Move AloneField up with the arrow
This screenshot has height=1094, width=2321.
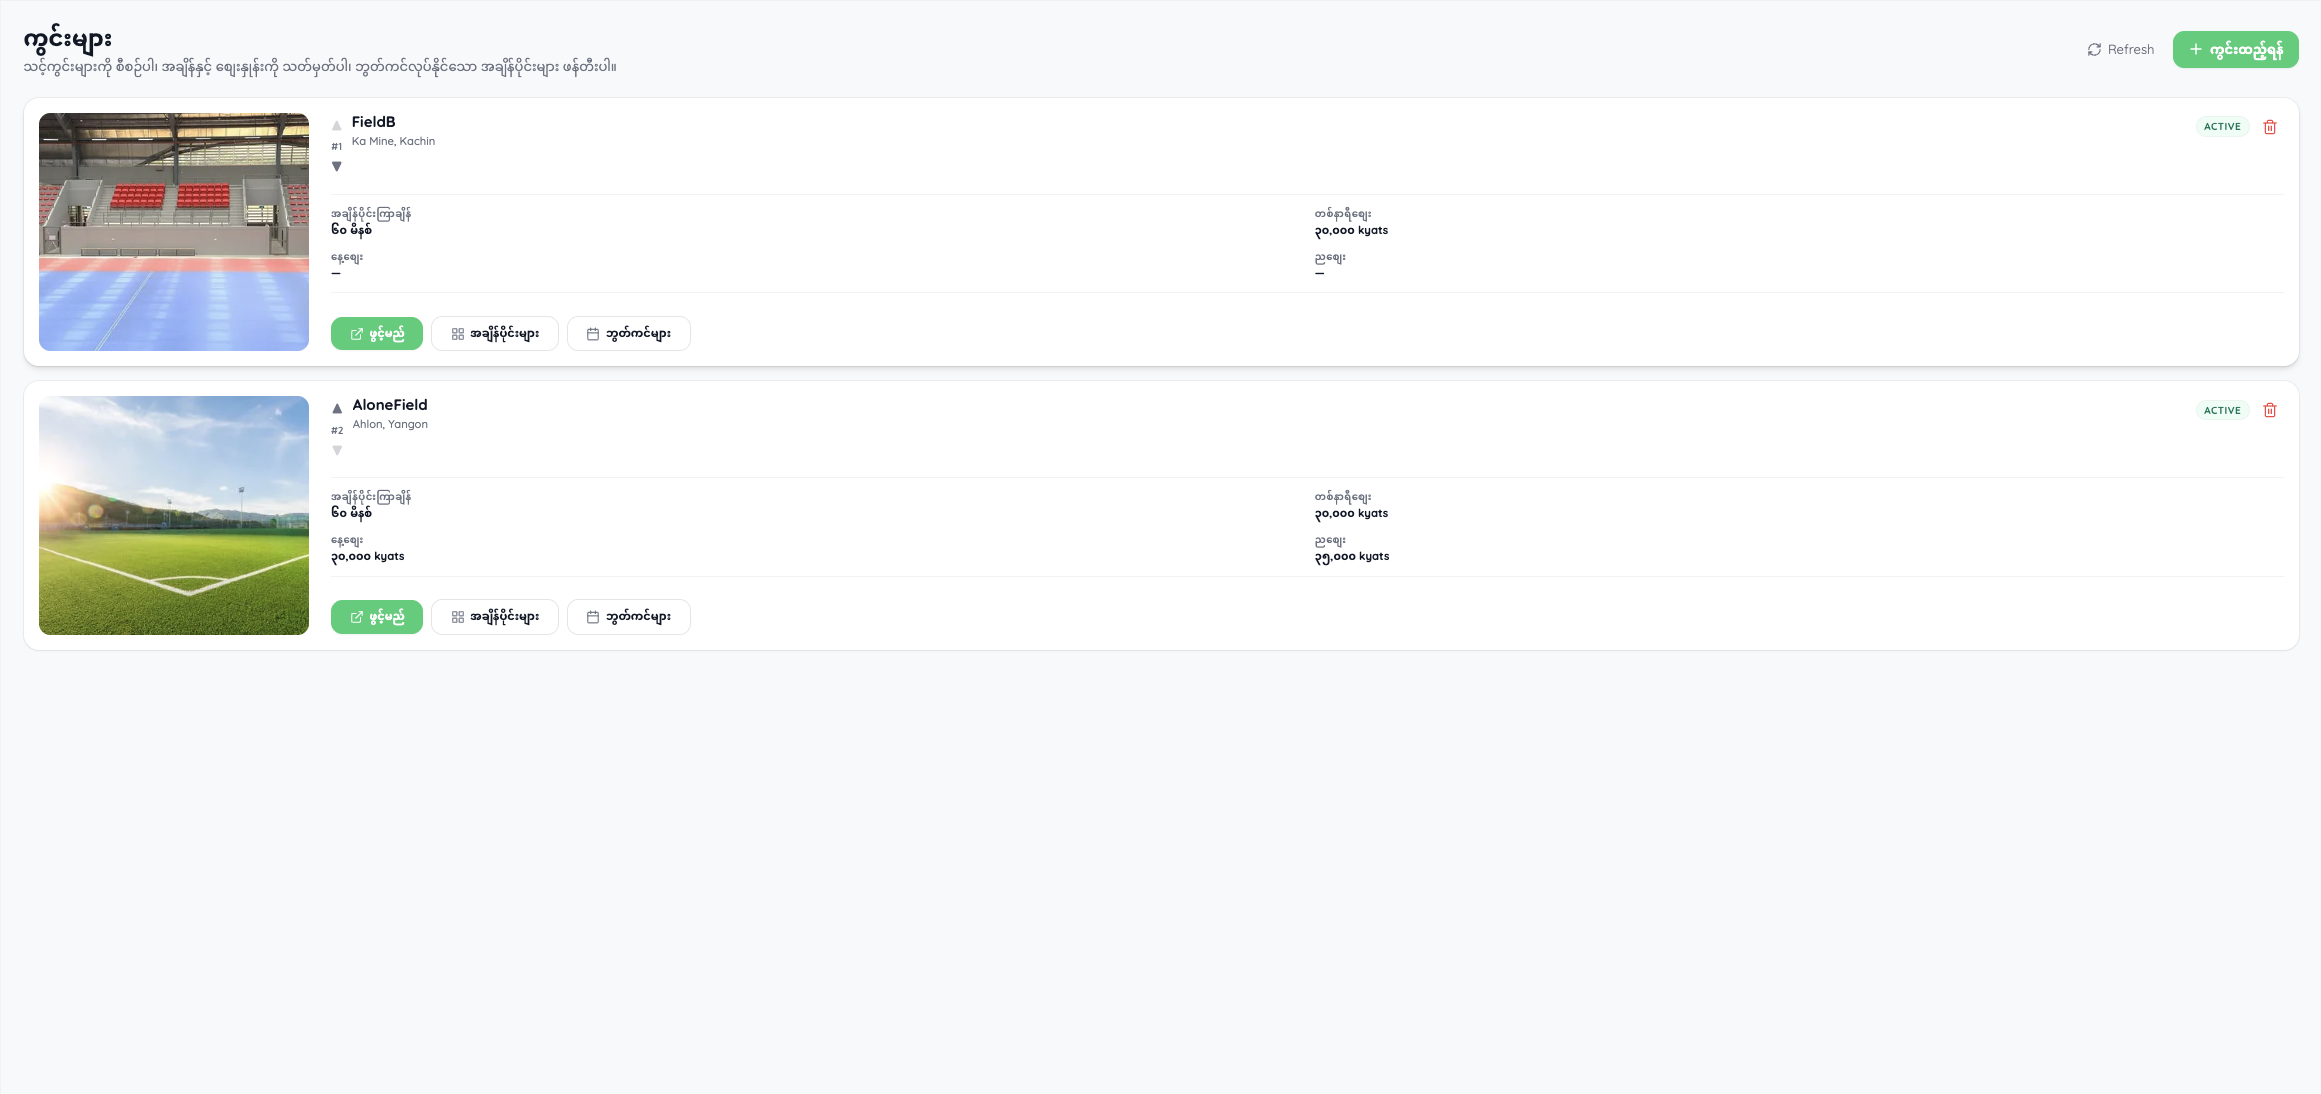click(x=337, y=408)
